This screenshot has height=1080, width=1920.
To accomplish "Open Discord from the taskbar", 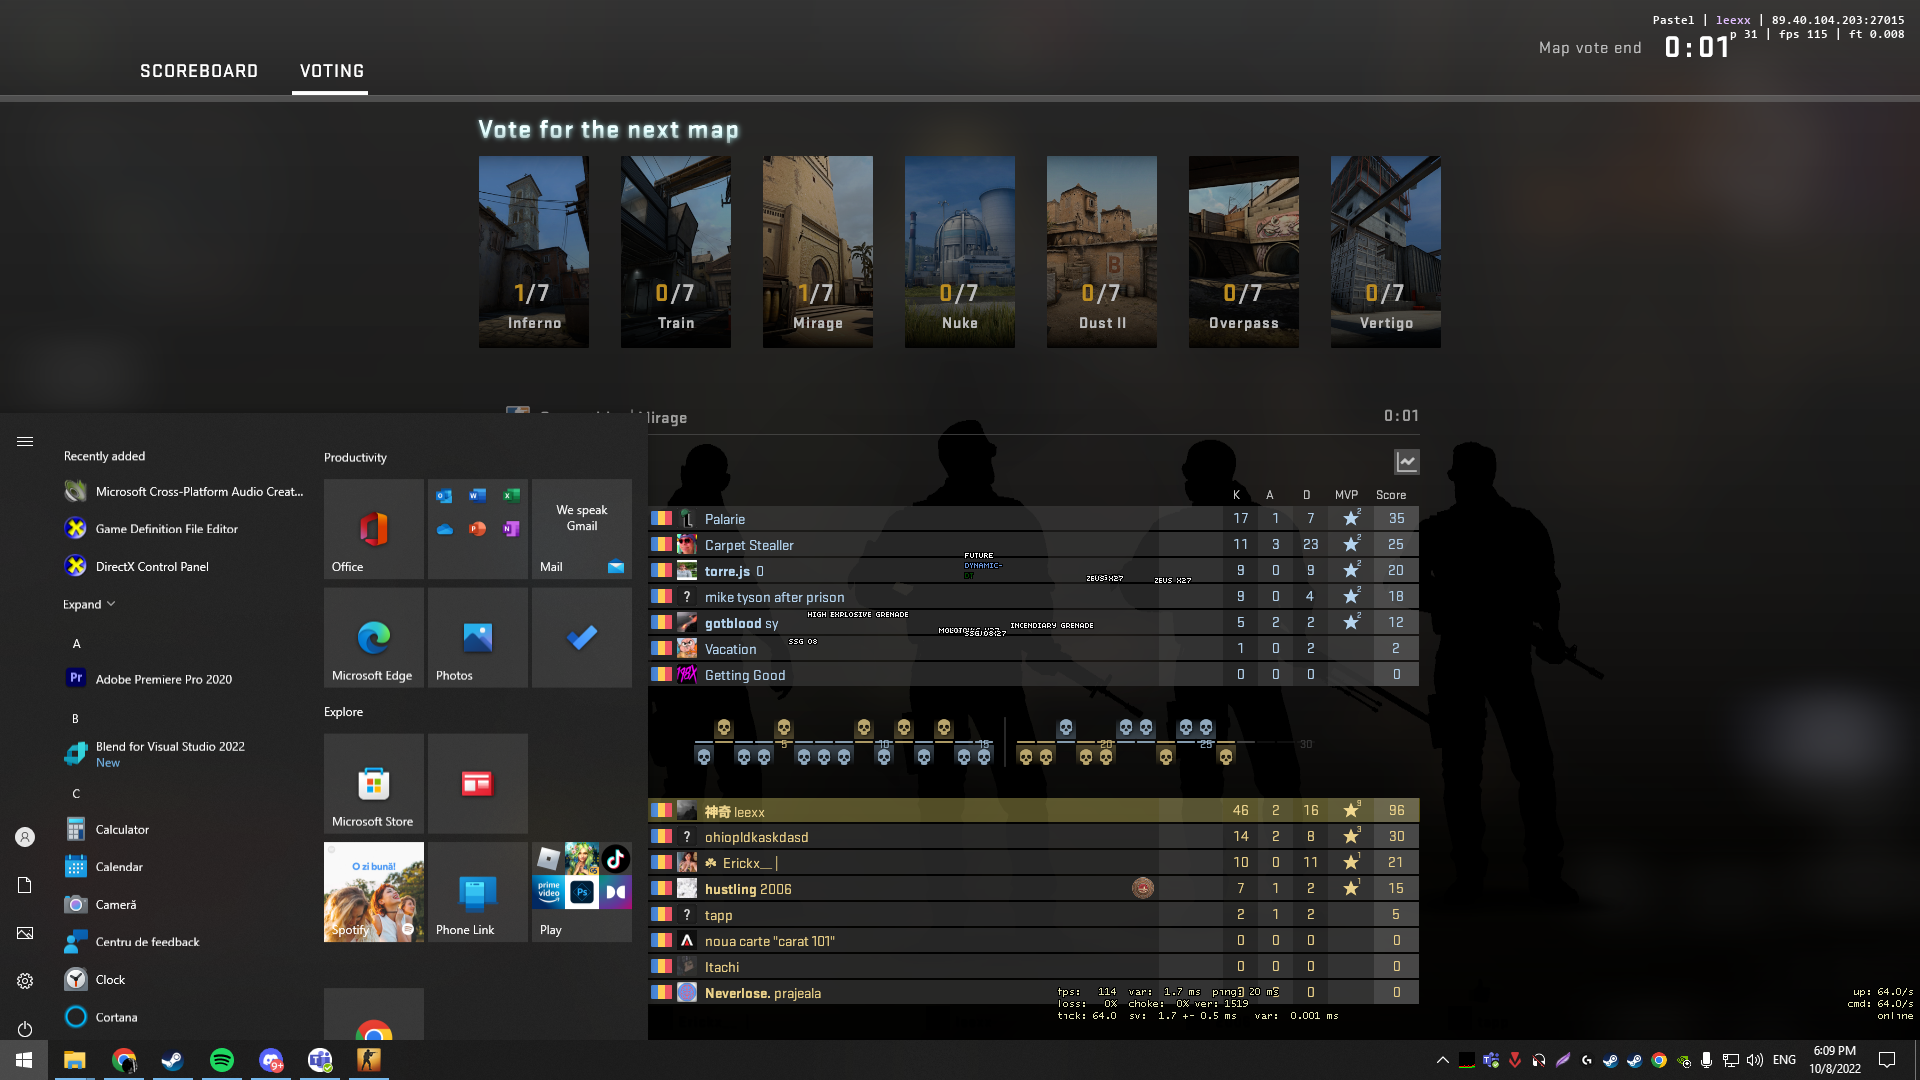I will click(271, 1060).
